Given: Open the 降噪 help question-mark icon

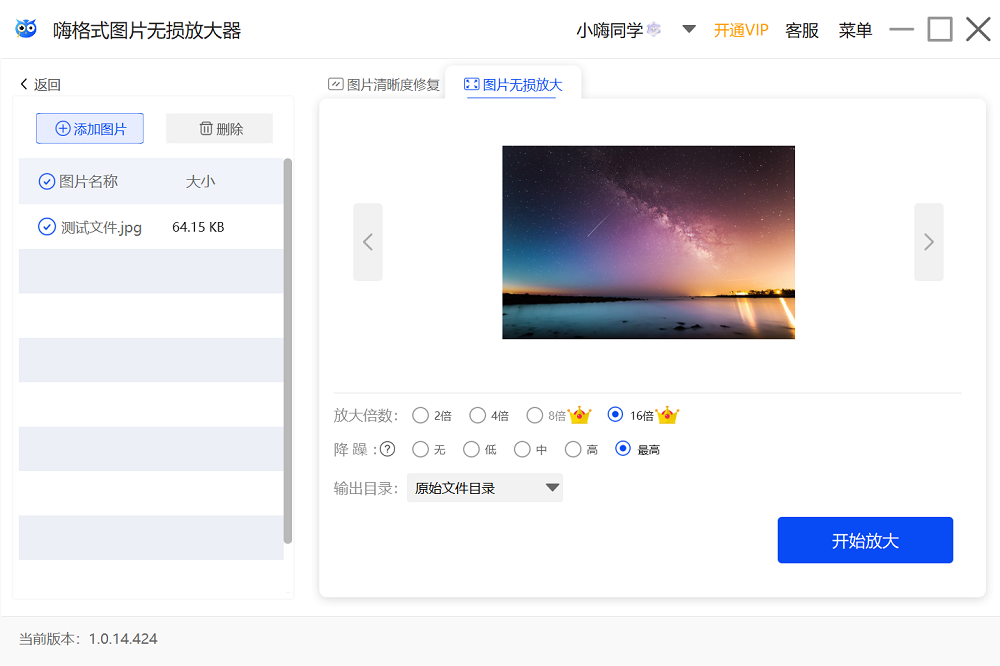Looking at the screenshot, I should pyautogui.click(x=388, y=449).
